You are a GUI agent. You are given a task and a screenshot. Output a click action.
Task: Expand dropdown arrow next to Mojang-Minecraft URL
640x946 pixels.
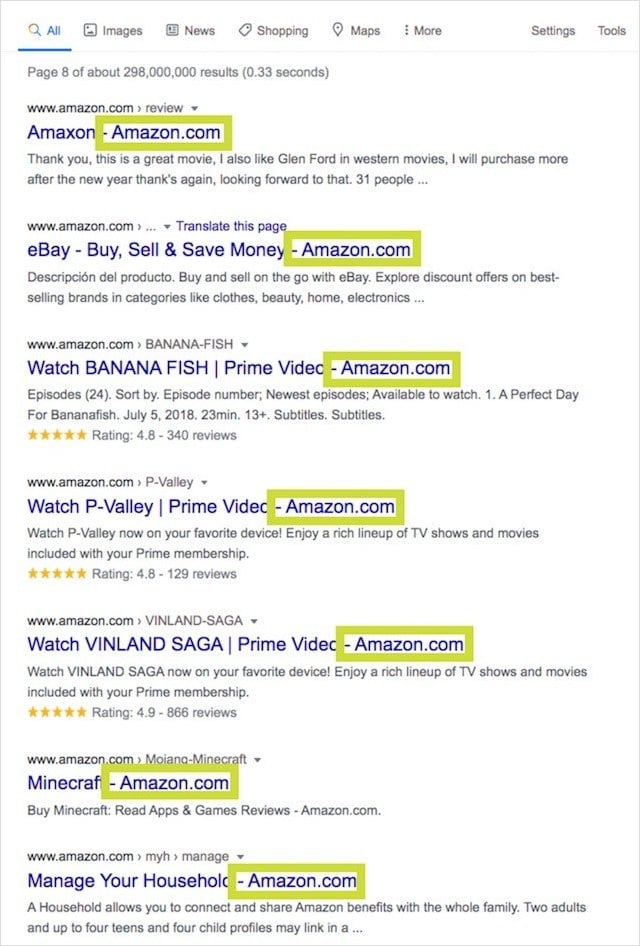tap(258, 759)
